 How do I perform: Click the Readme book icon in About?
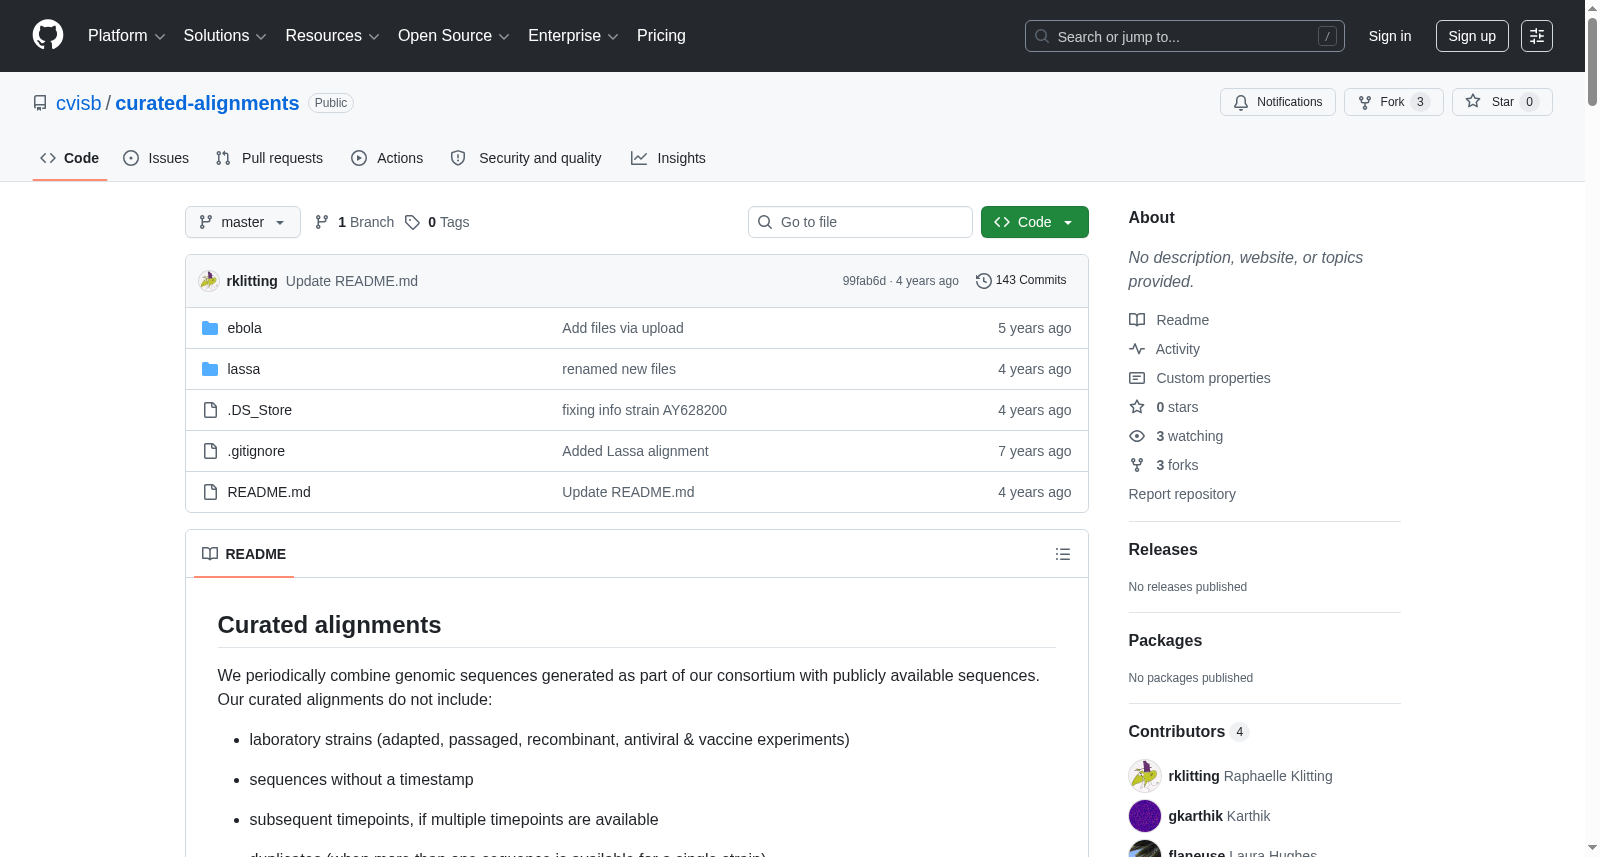point(1137,320)
